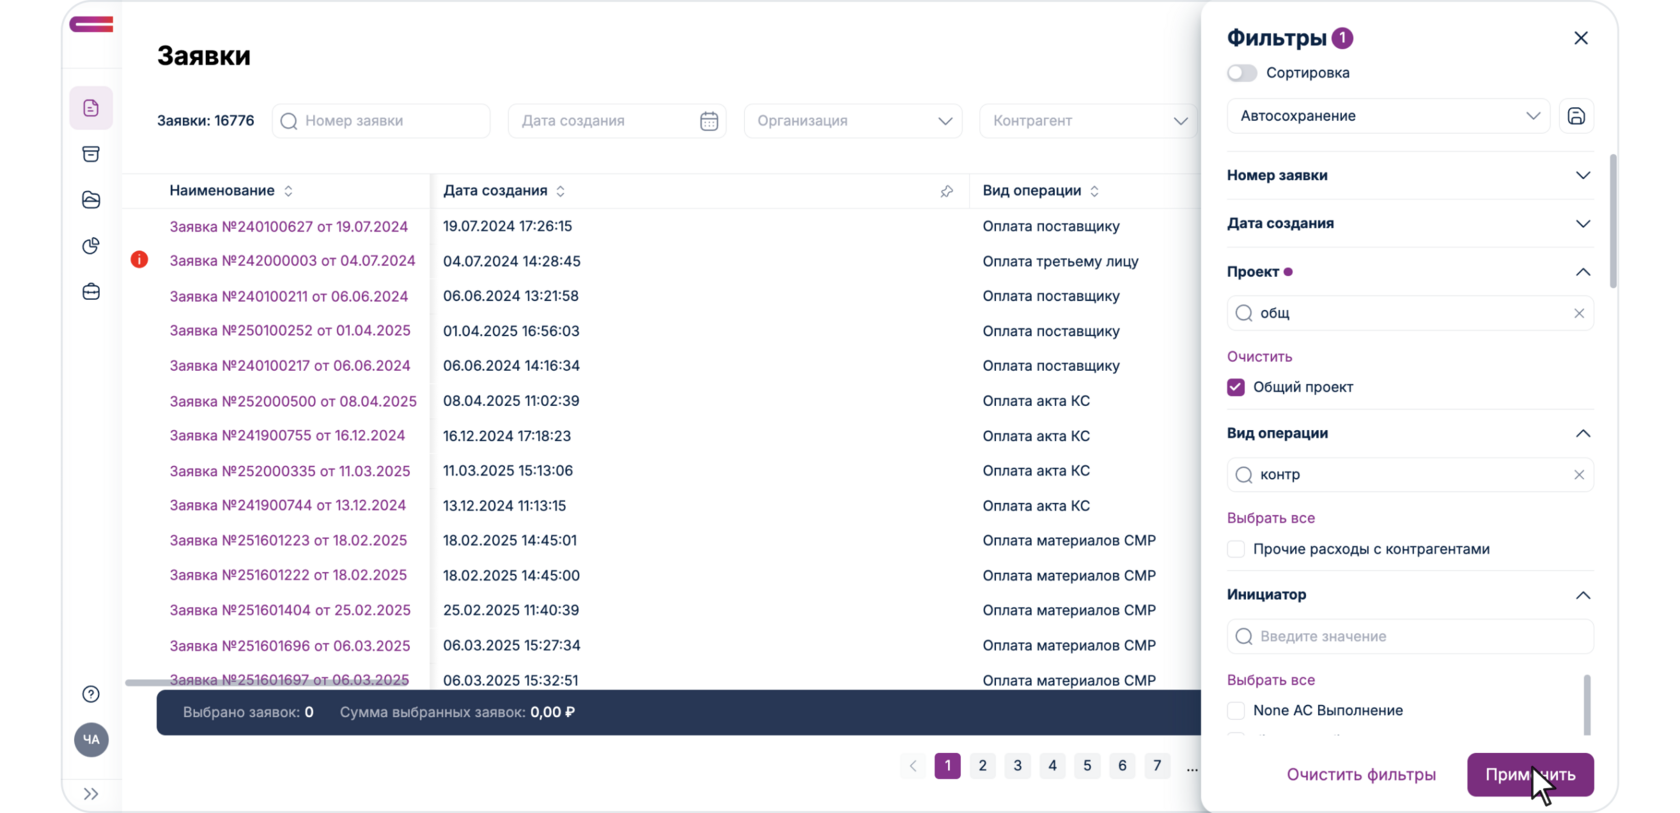Screen dimensions: 1680x813
Task: Open Заявка №240100627 от 19.07.2024
Action: pyautogui.click(x=289, y=227)
